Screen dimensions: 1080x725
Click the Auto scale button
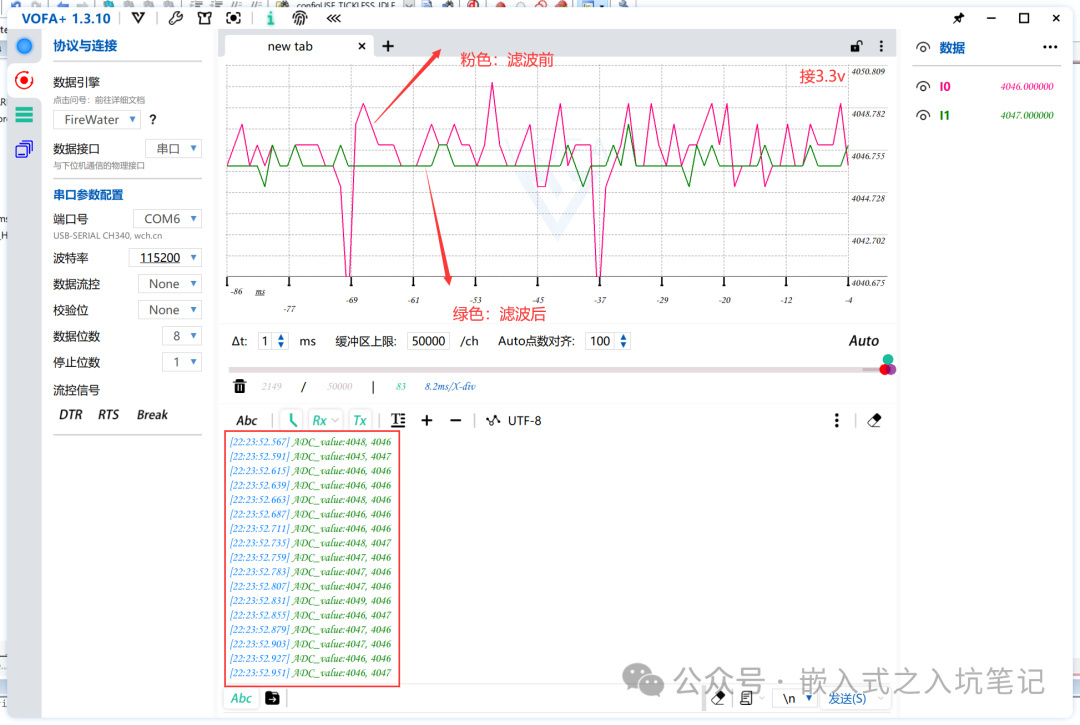863,341
